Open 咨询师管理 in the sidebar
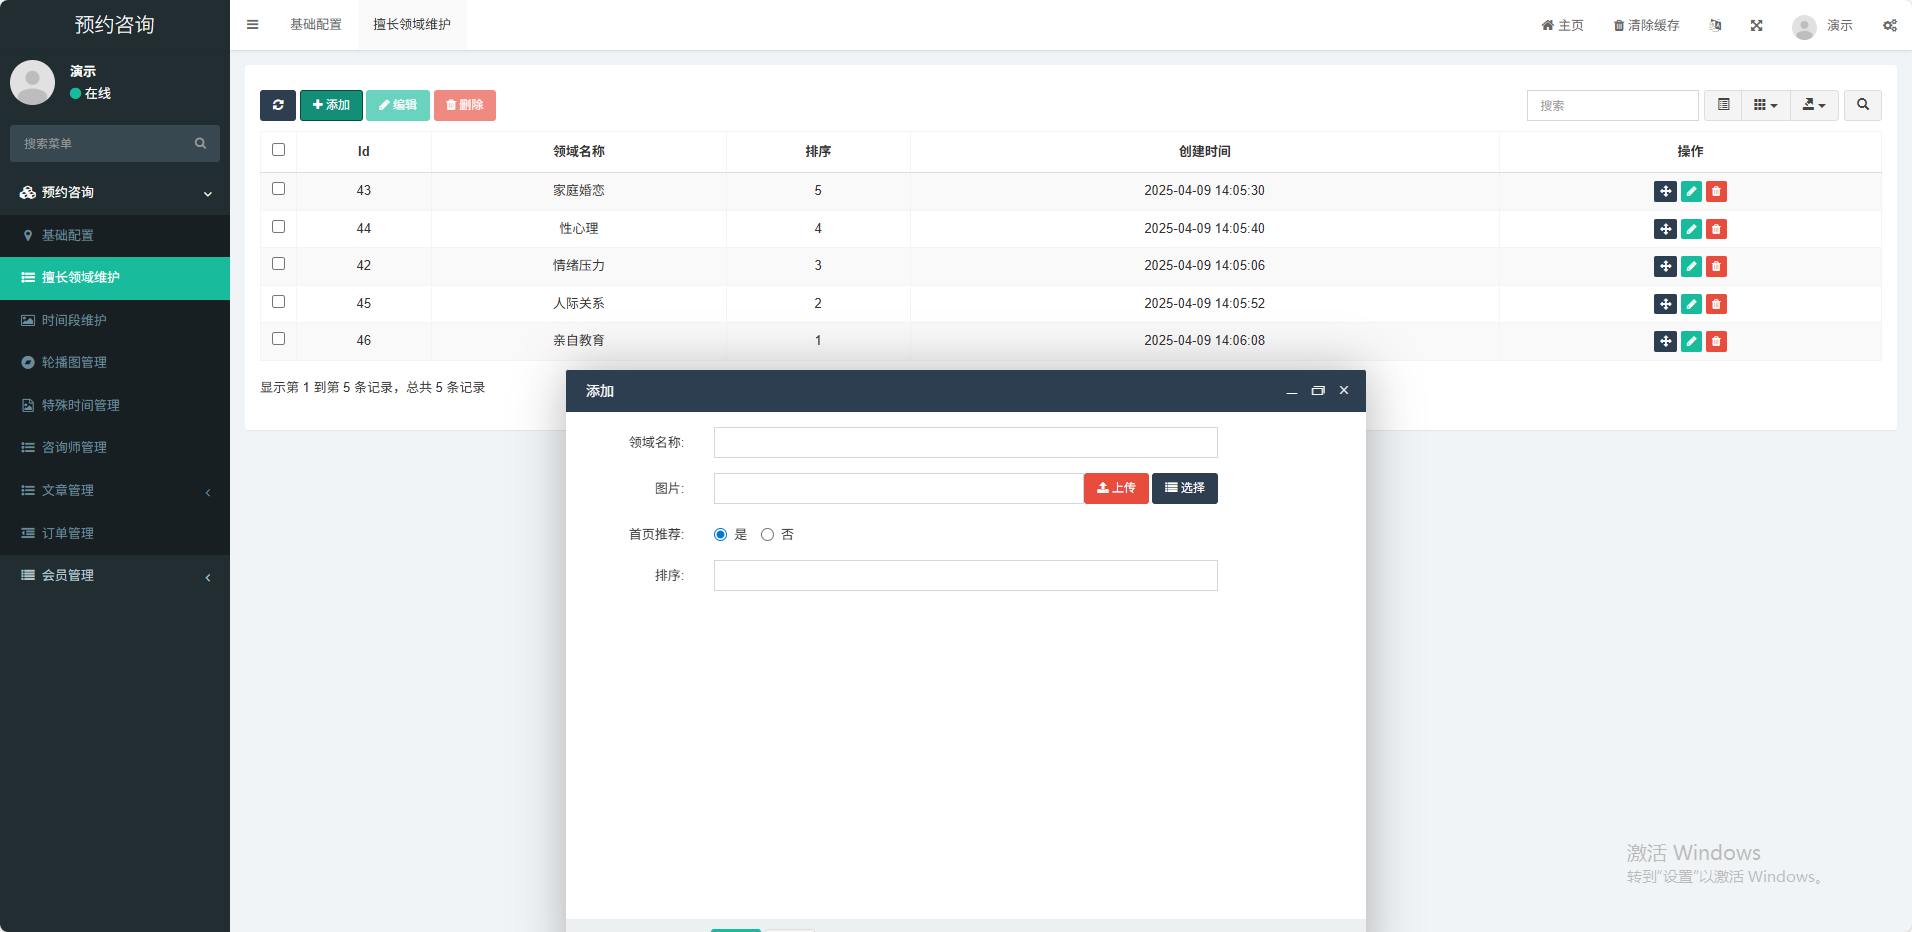 [115, 447]
